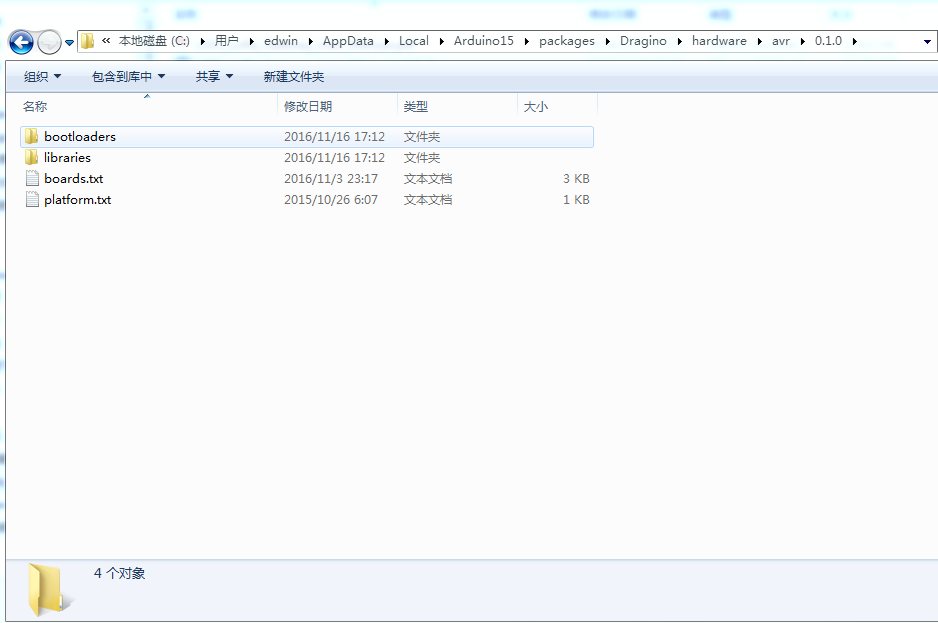Expand arrow after packages breadcrumb
Image resolution: width=938 pixels, height=623 pixels.
point(608,41)
